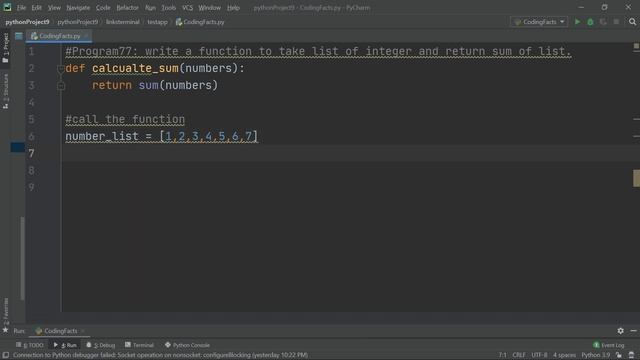Screen dimensions: 640x360
Task: Collapse the calcualte_sum function fold marker at line 2
Action: pyautogui.click(x=61, y=69)
